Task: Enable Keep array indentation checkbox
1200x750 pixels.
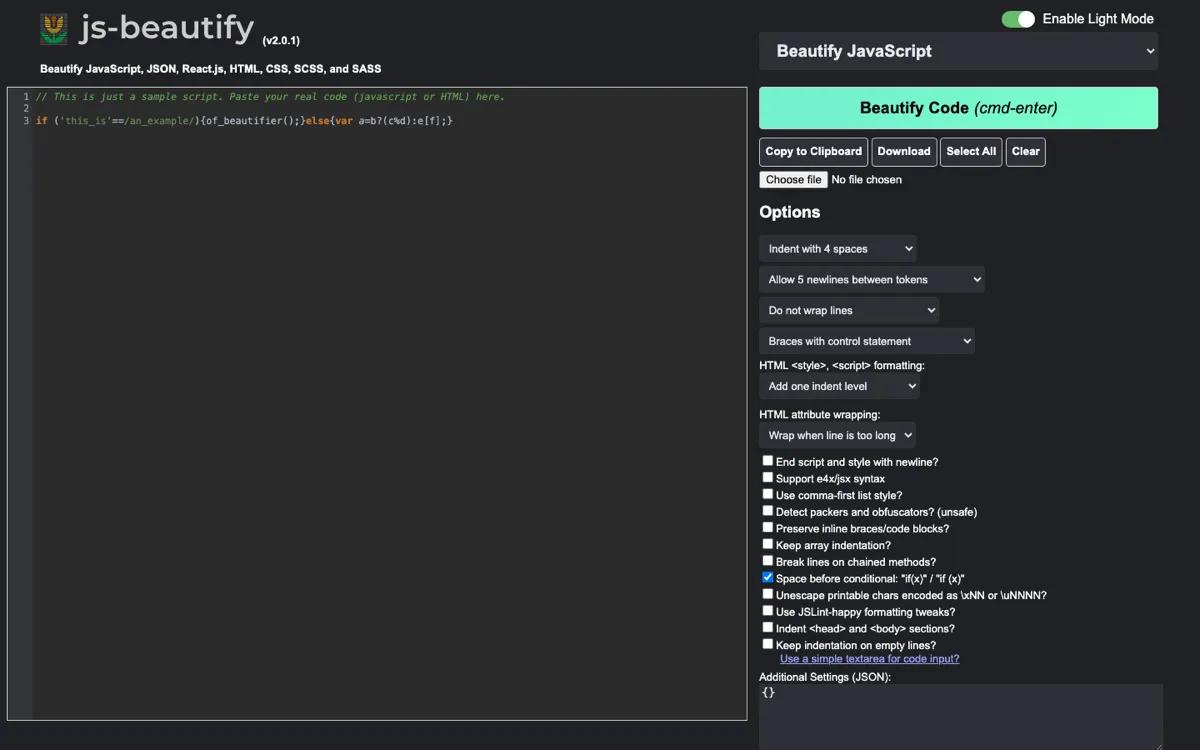Action: [x=768, y=544]
